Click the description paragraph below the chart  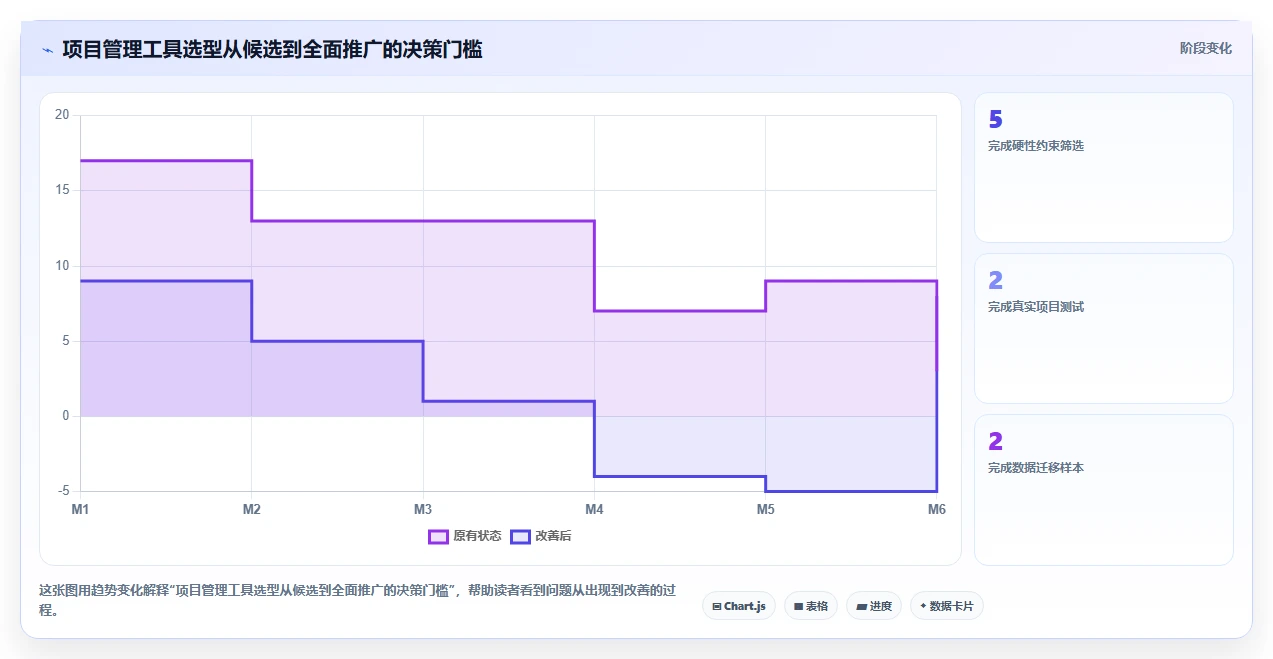coord(360,600)
